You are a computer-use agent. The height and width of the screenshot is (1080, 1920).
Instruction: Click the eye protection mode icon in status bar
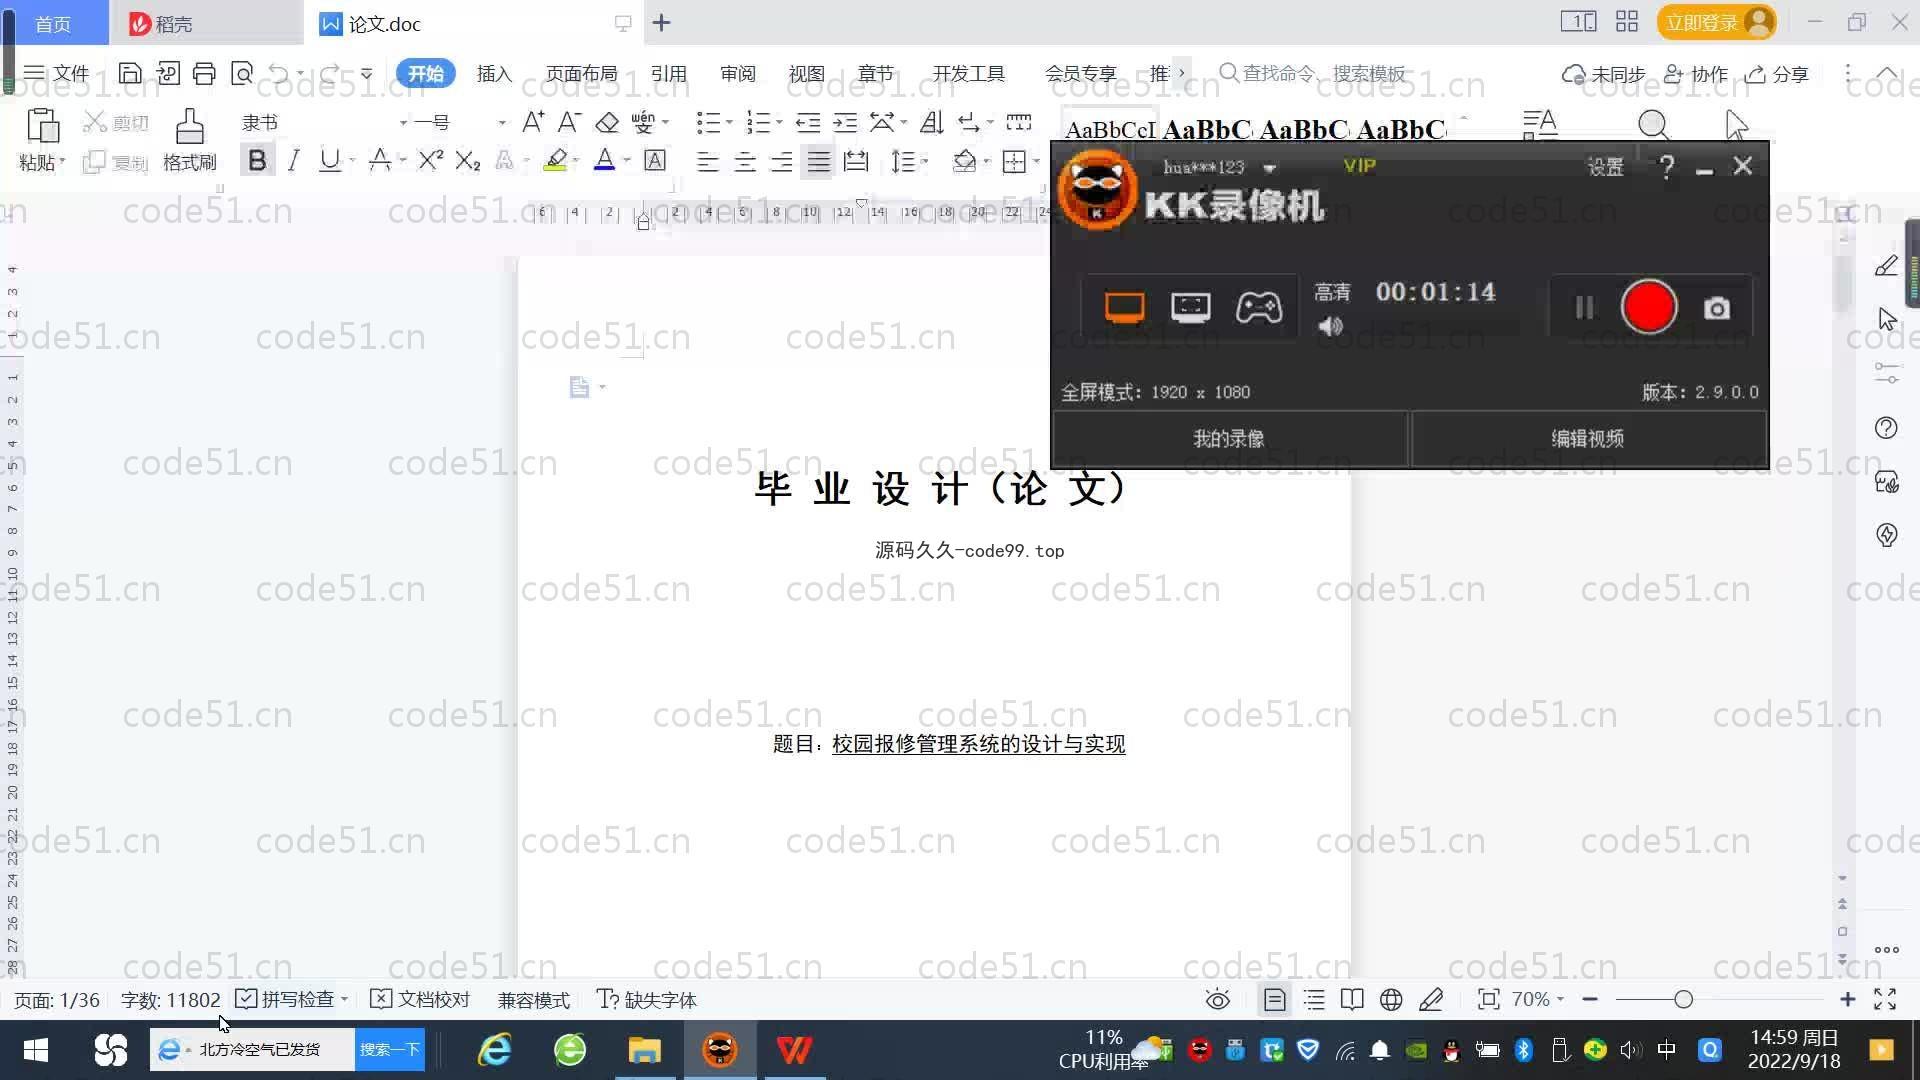pyautogui.click(x=1217, y=1000)
